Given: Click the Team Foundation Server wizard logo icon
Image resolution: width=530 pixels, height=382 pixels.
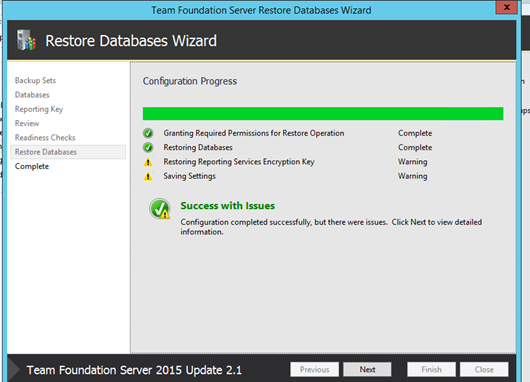Looking at the screenshot, I should click(26, 40).
